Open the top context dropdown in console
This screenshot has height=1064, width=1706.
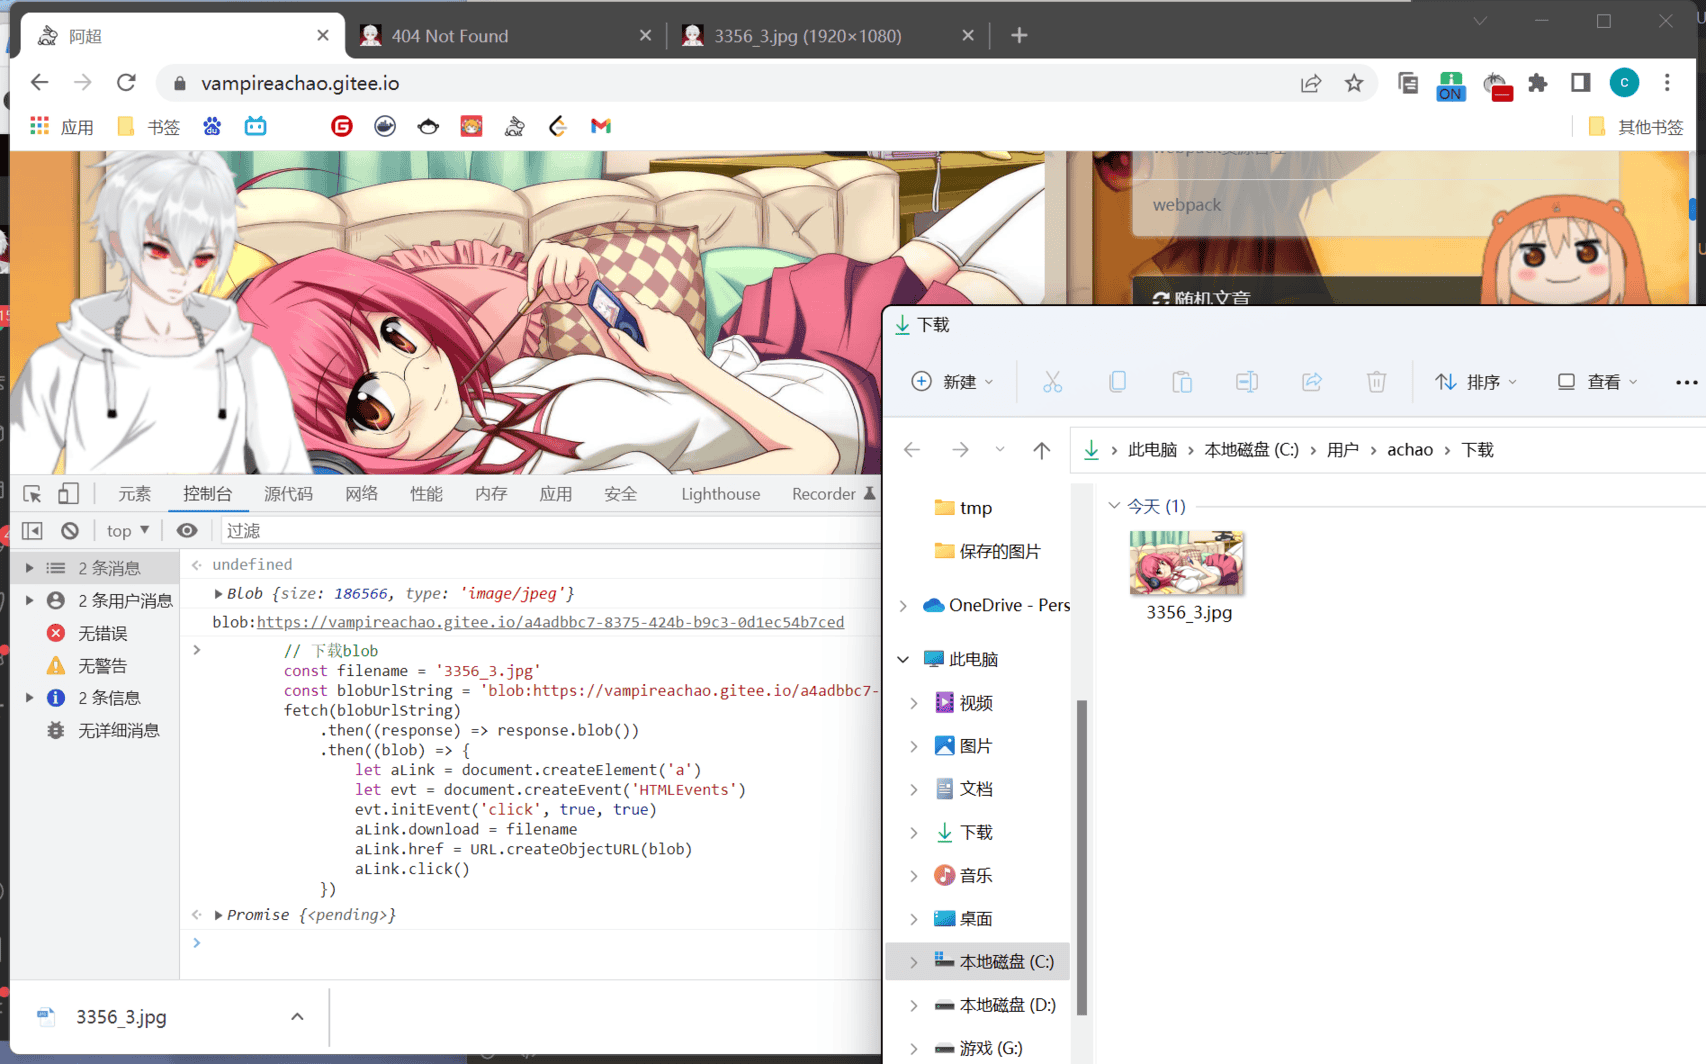click(x=128, y=531)
